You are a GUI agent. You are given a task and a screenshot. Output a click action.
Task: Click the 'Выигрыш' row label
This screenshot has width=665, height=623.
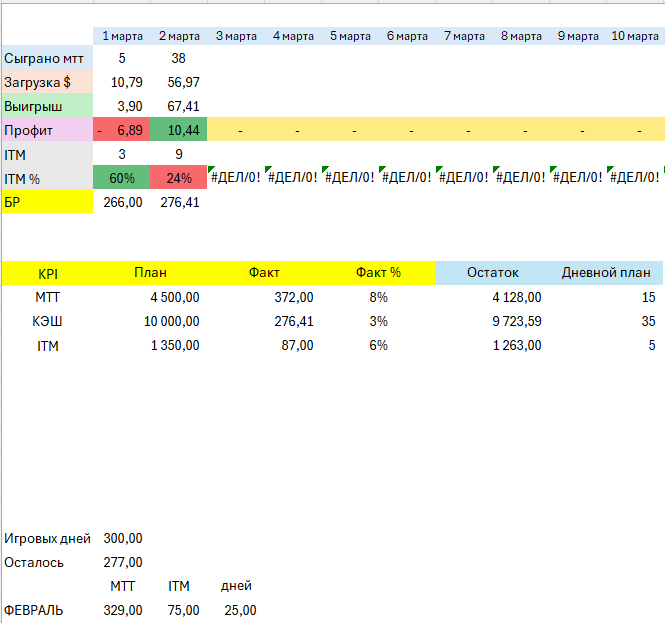click(48, 106)
